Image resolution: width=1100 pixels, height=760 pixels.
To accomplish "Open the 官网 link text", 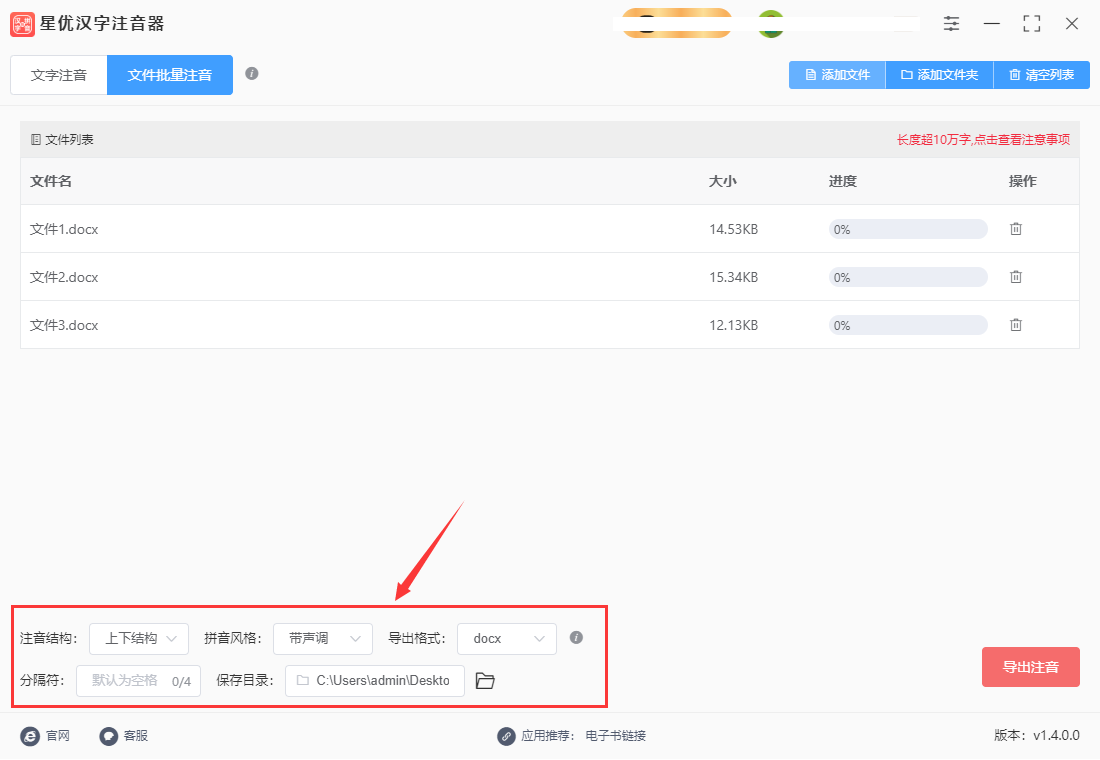I will pos(58,736).
